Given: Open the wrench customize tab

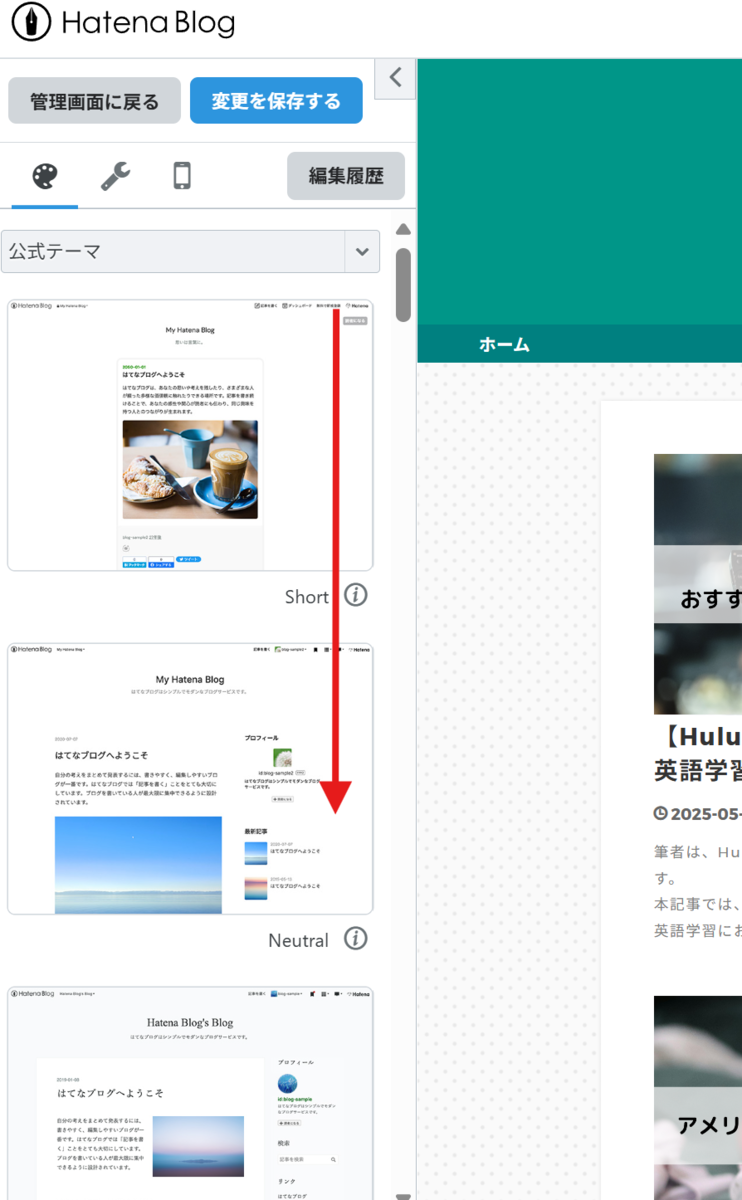Looking at the screenshot, I should pyautogui.click(x=115, y=177).
